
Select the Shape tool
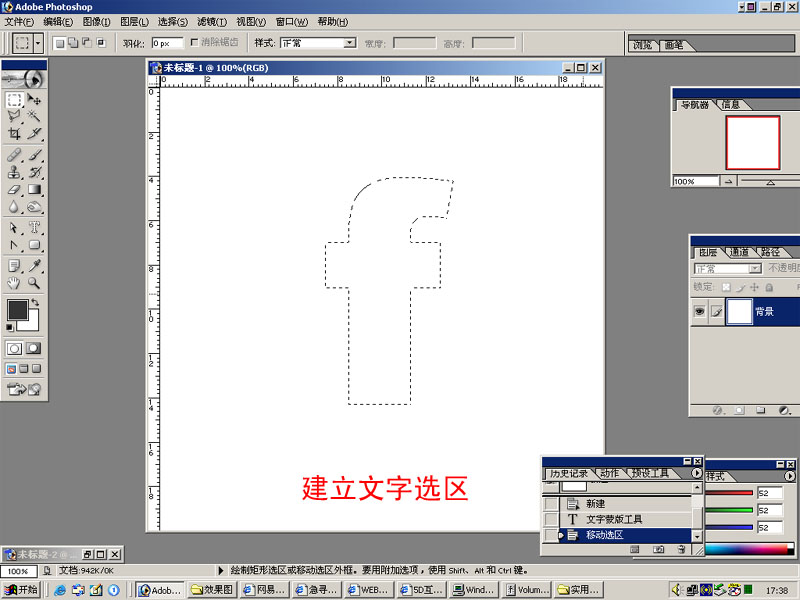tap(34, 245)
